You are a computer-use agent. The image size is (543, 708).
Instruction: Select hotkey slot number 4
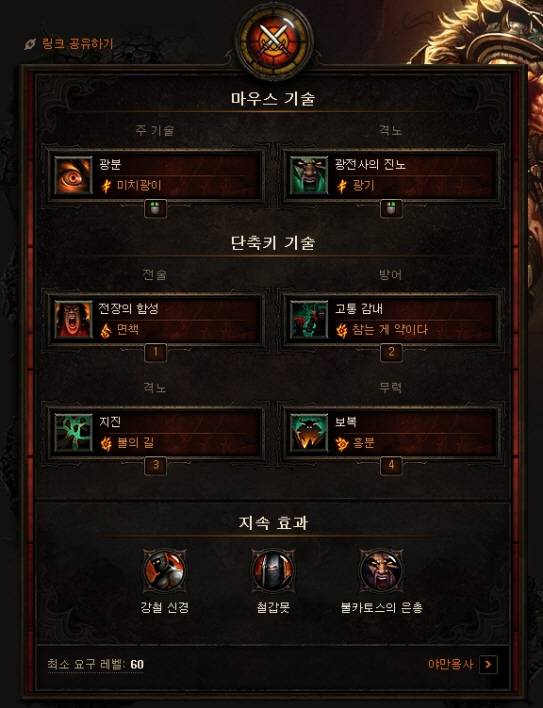point(391,465)
